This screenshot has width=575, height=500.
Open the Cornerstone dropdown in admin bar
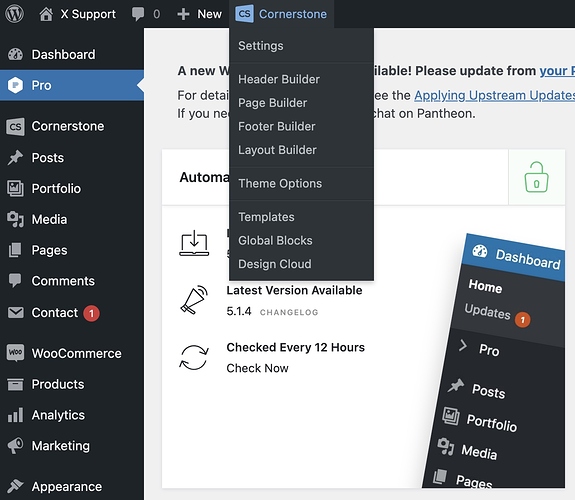pos(281,14)
